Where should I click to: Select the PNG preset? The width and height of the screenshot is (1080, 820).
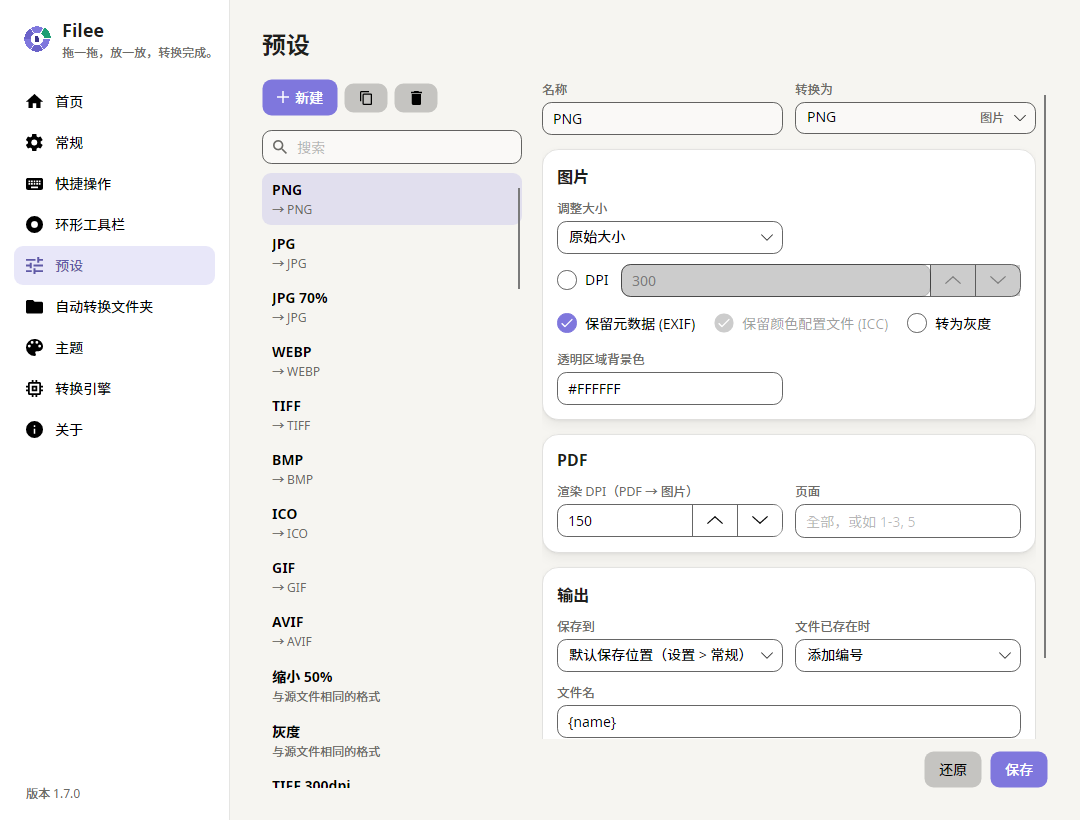[391, 199]
